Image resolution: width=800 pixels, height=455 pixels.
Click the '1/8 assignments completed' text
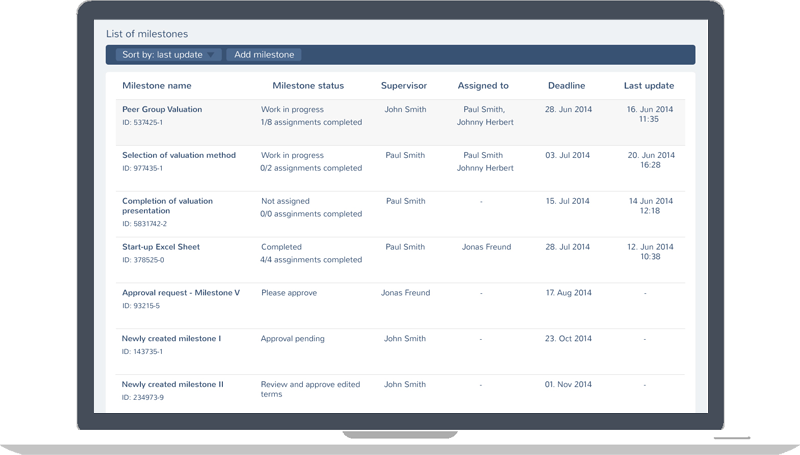coord(311,122)
